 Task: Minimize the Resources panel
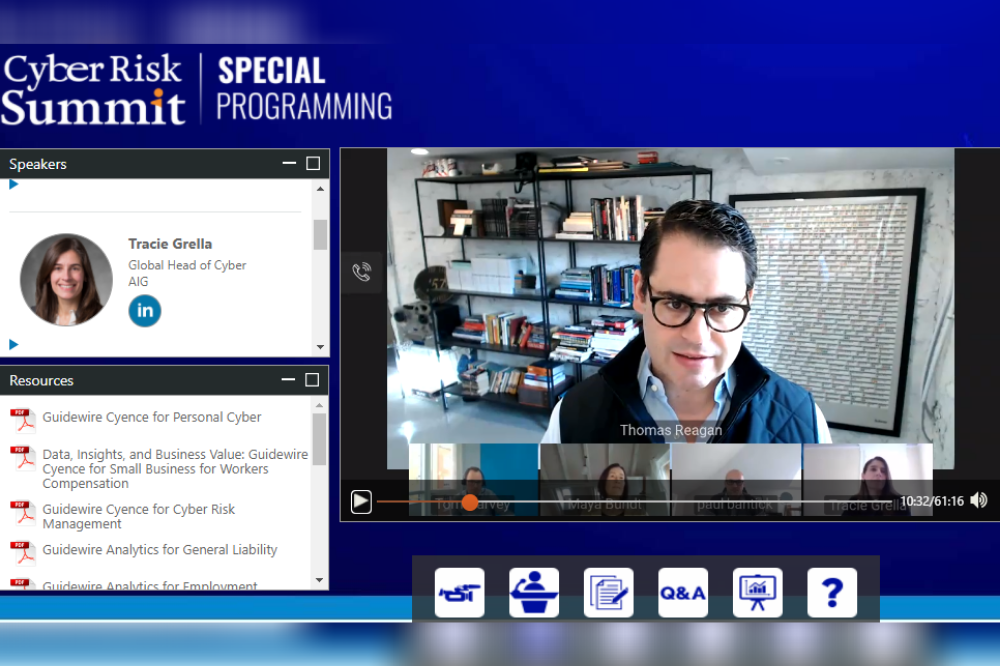[x=288, y=380]
